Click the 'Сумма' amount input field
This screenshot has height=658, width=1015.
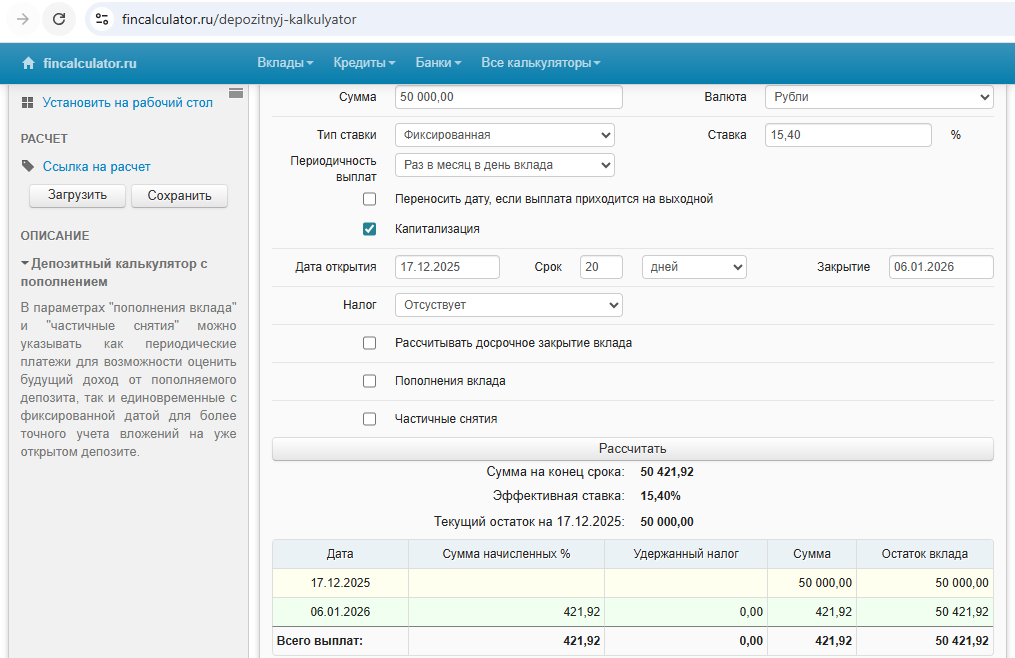(x=508, y=97)
